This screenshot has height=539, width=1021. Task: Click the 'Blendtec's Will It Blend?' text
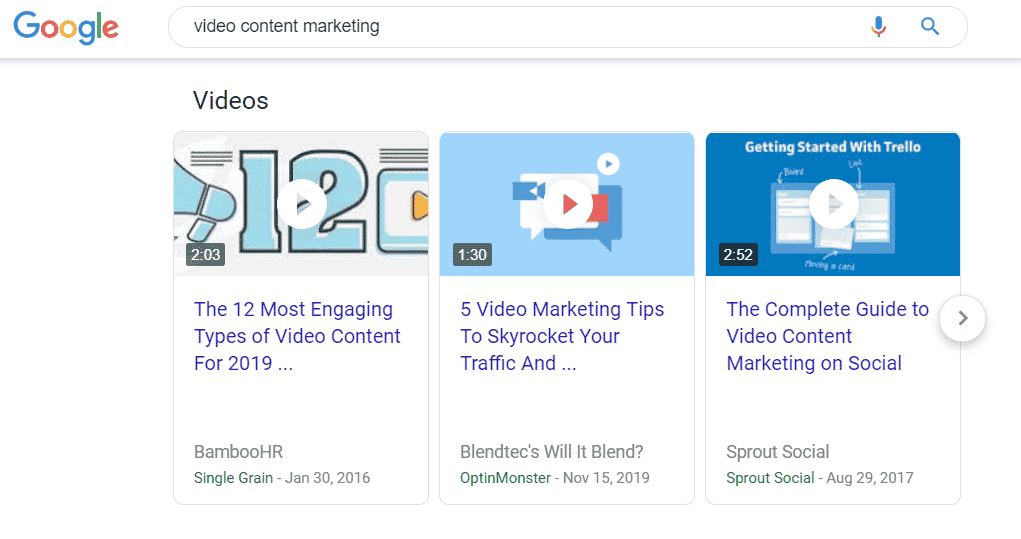pyautogui.click(x=552, y=452)
